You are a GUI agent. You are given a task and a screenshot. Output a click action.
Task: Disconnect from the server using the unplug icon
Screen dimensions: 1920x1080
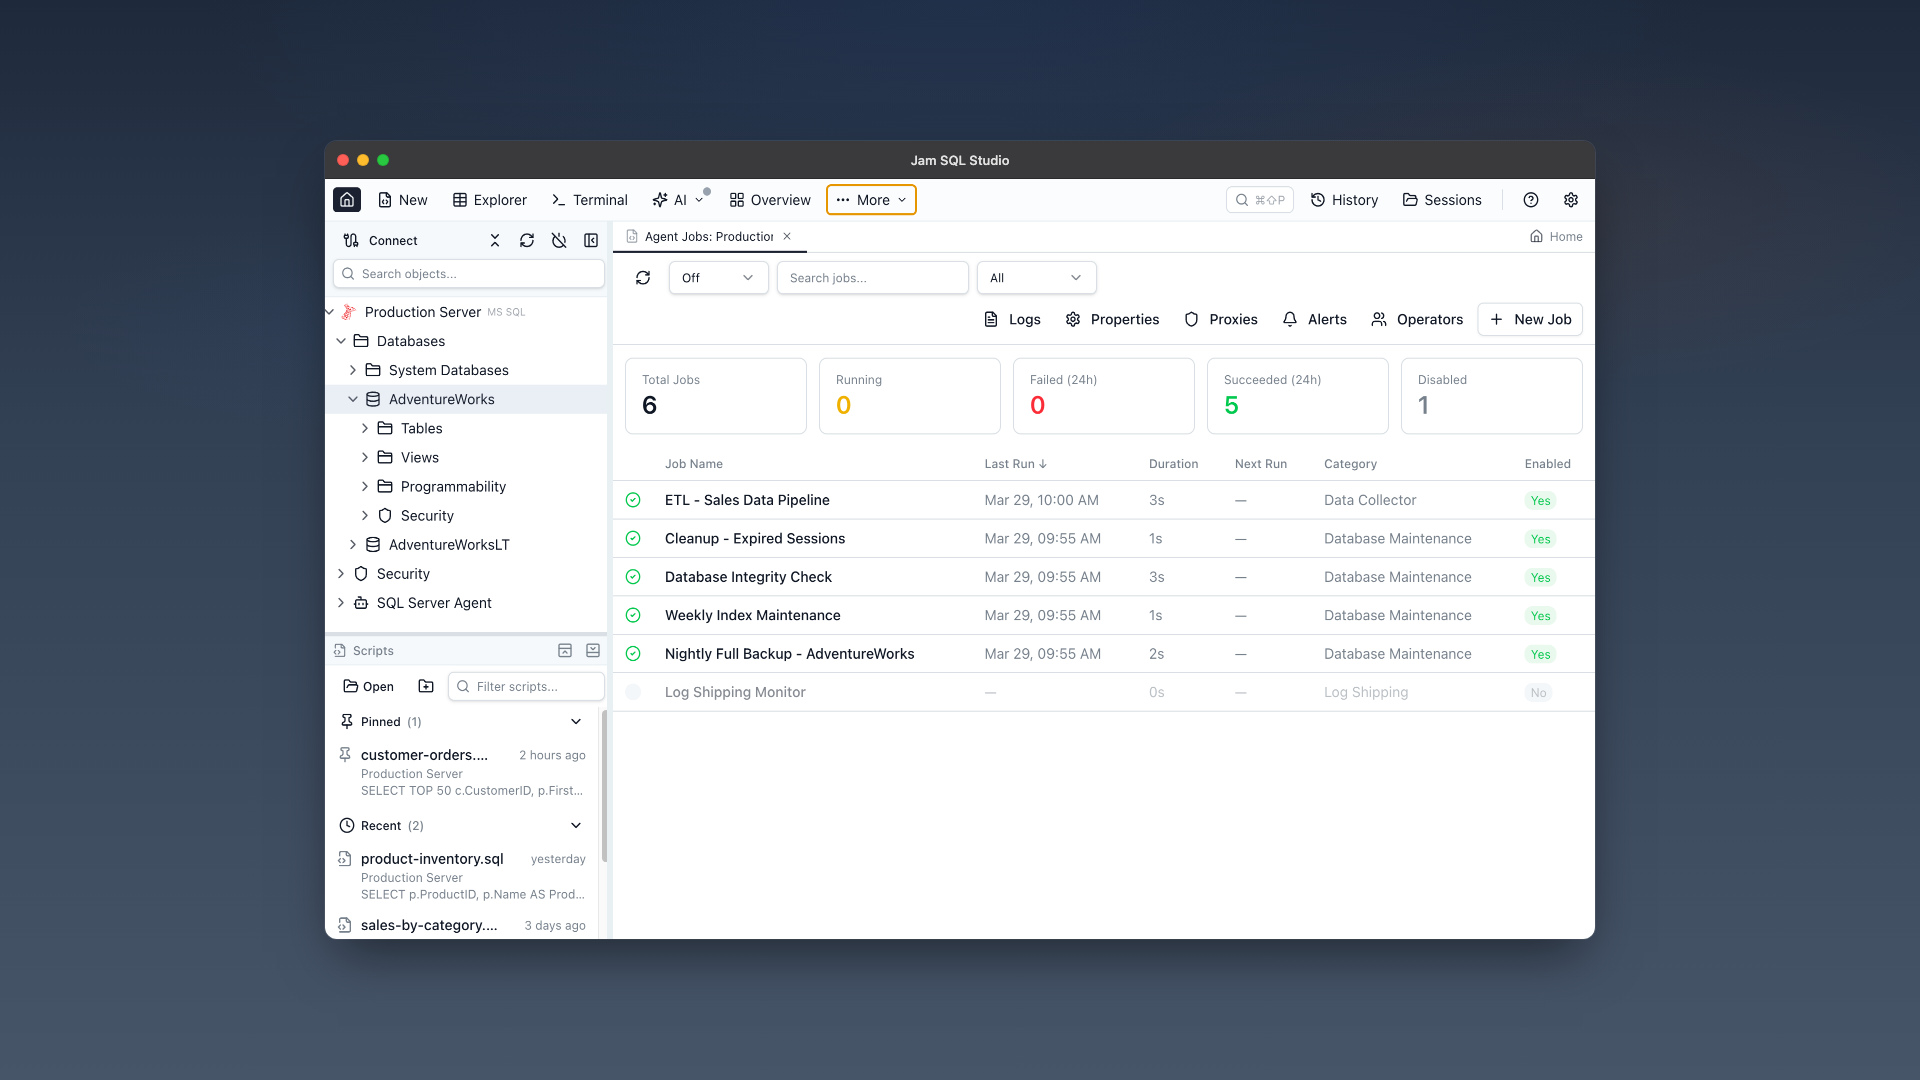(x=559, y=240)
